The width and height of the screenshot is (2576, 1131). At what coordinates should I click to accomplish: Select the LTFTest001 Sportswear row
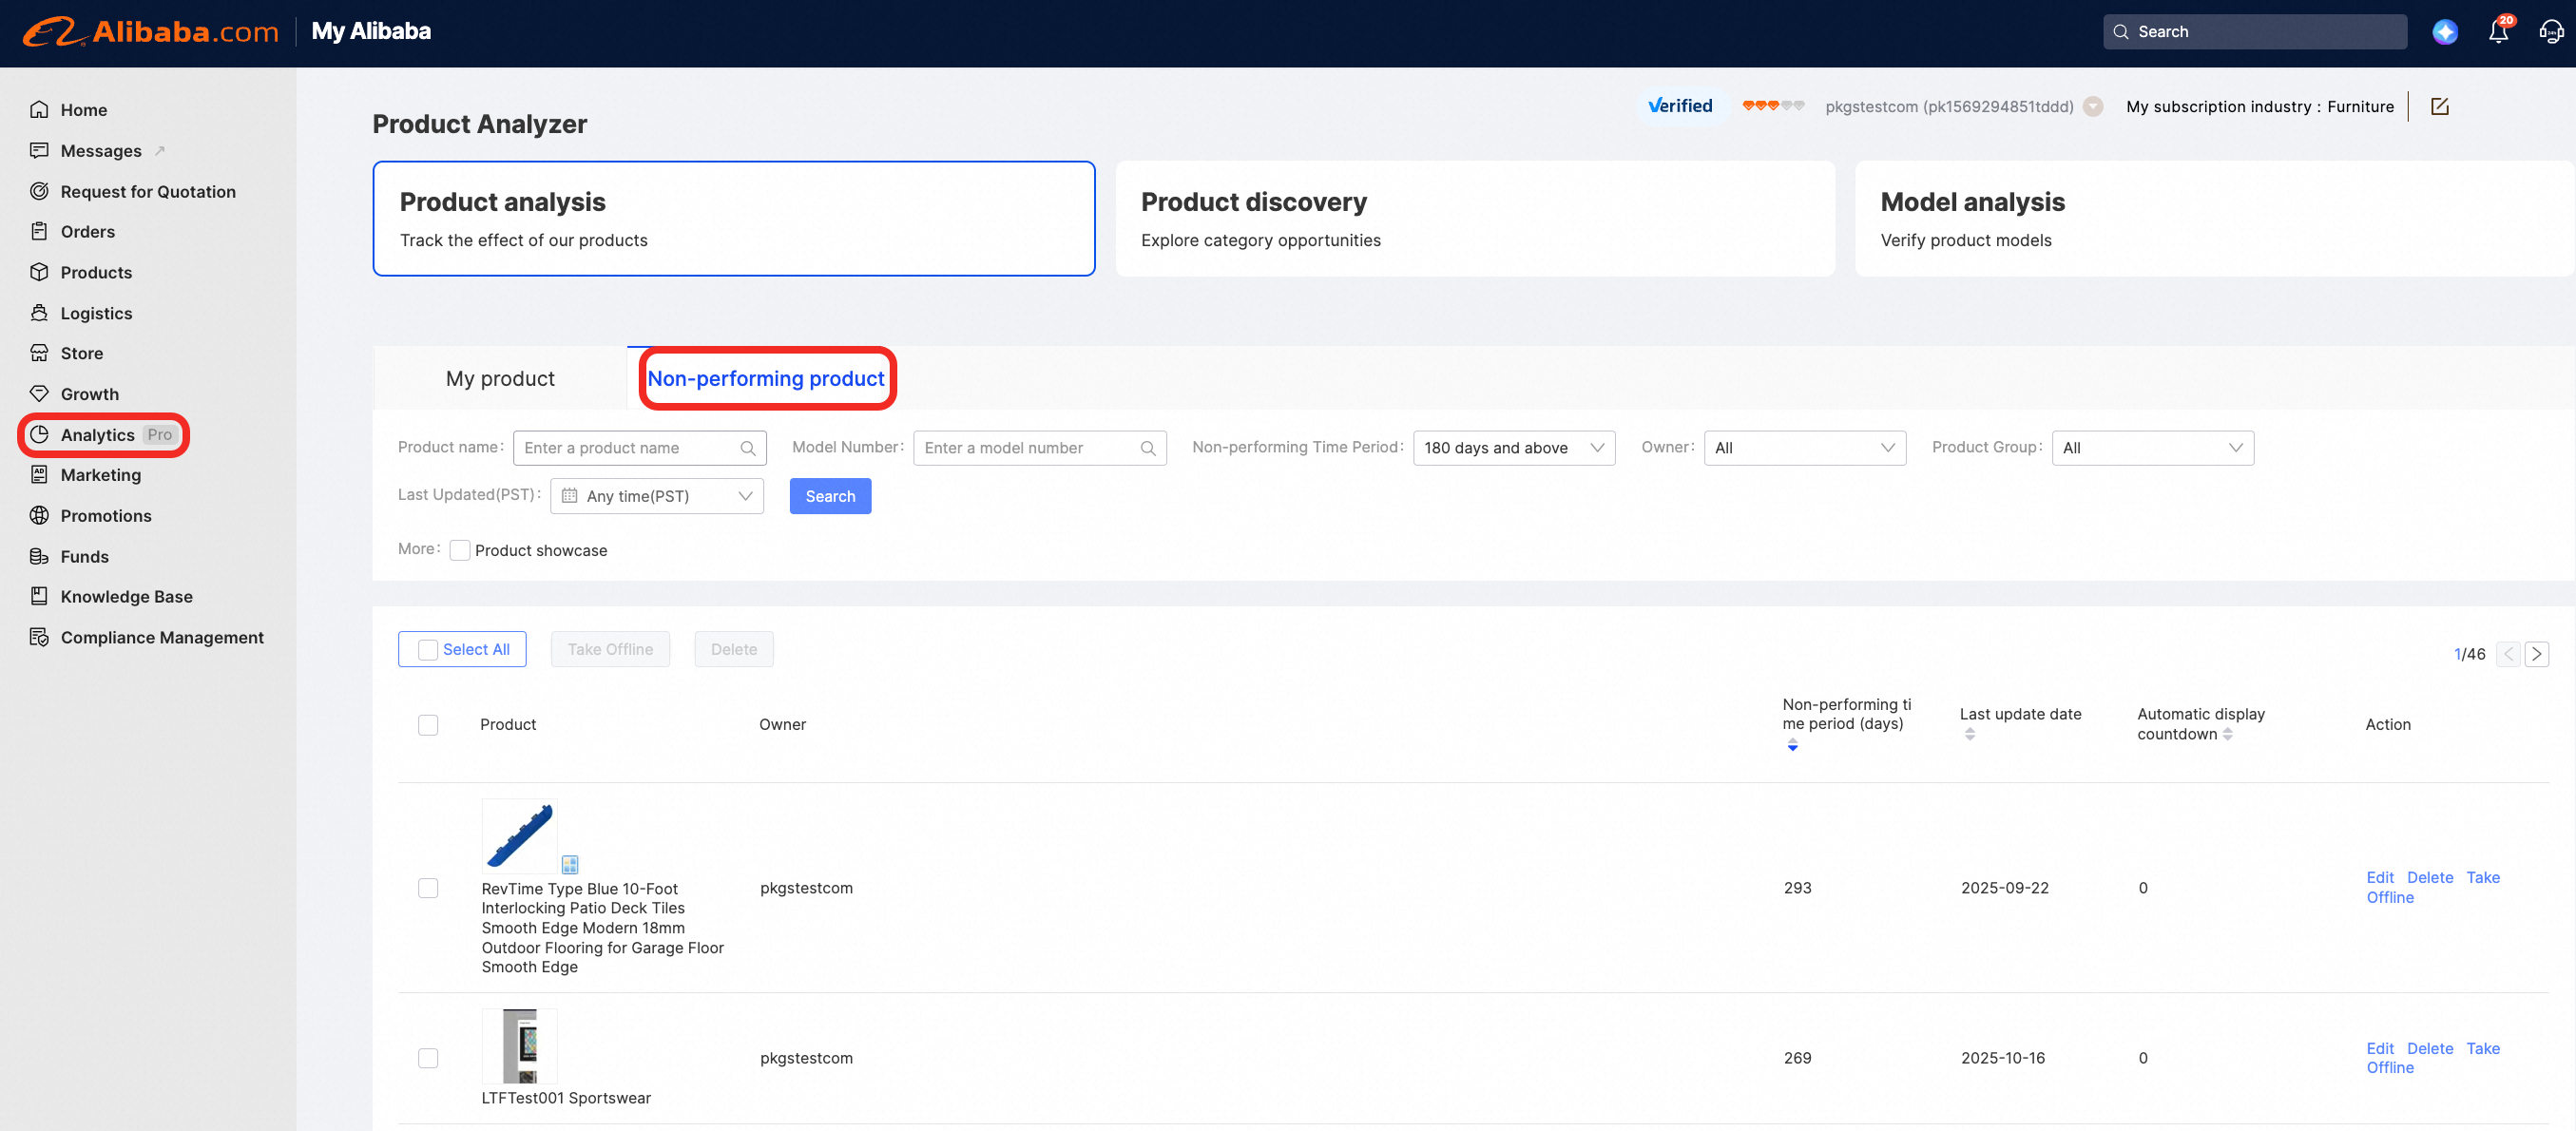(427, 1057)
